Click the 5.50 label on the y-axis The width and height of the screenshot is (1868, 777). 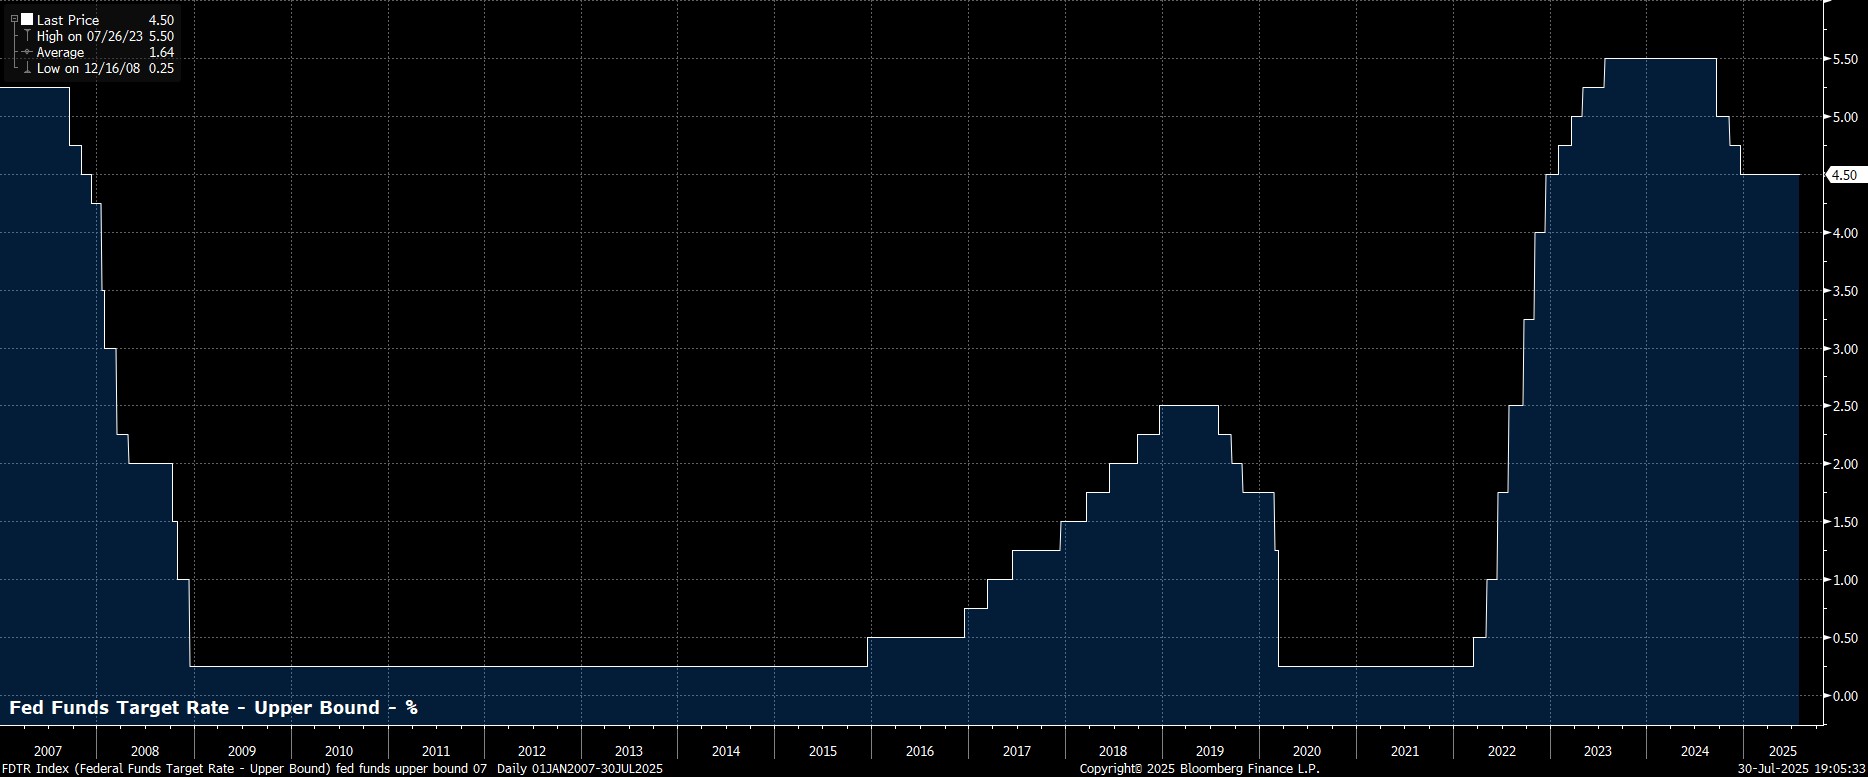coord(1844,60)
